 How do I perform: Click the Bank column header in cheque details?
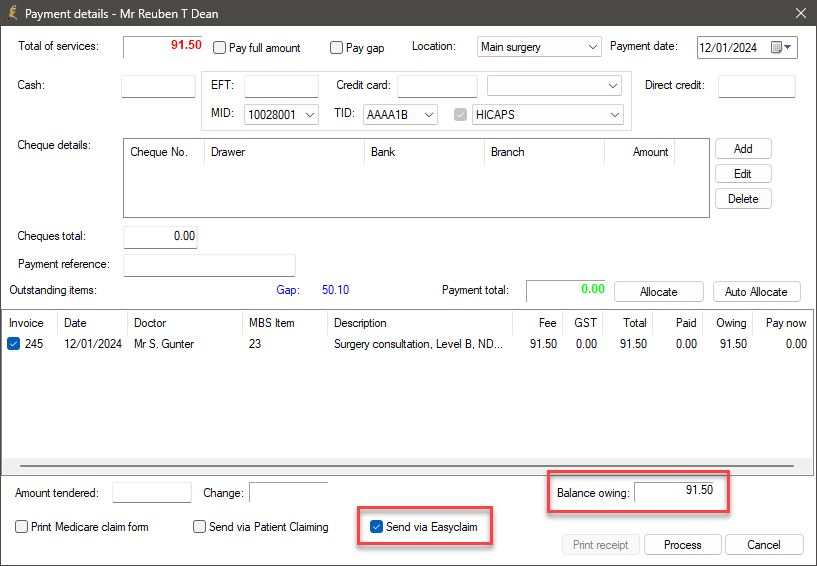click(x=424, y=152)
